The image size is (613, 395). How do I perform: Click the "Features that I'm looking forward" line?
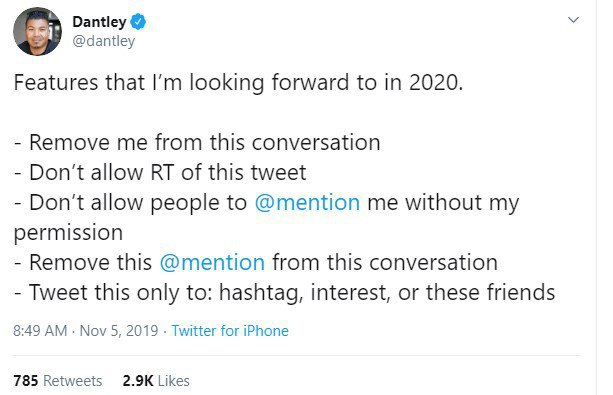[x=238, y=83]
